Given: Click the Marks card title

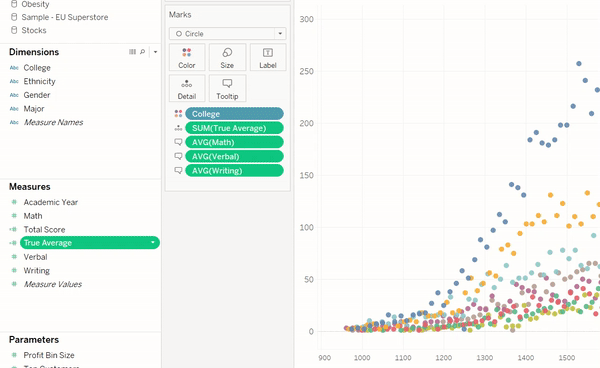Looking at the screenshot, I should (180, 15).
